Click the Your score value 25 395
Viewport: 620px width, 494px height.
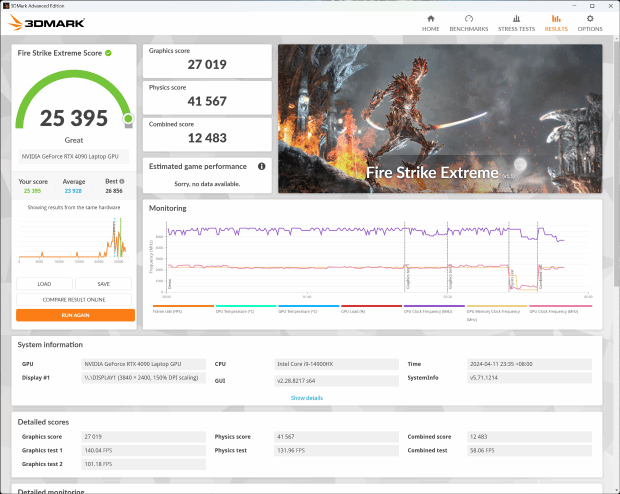coord(32,191)
